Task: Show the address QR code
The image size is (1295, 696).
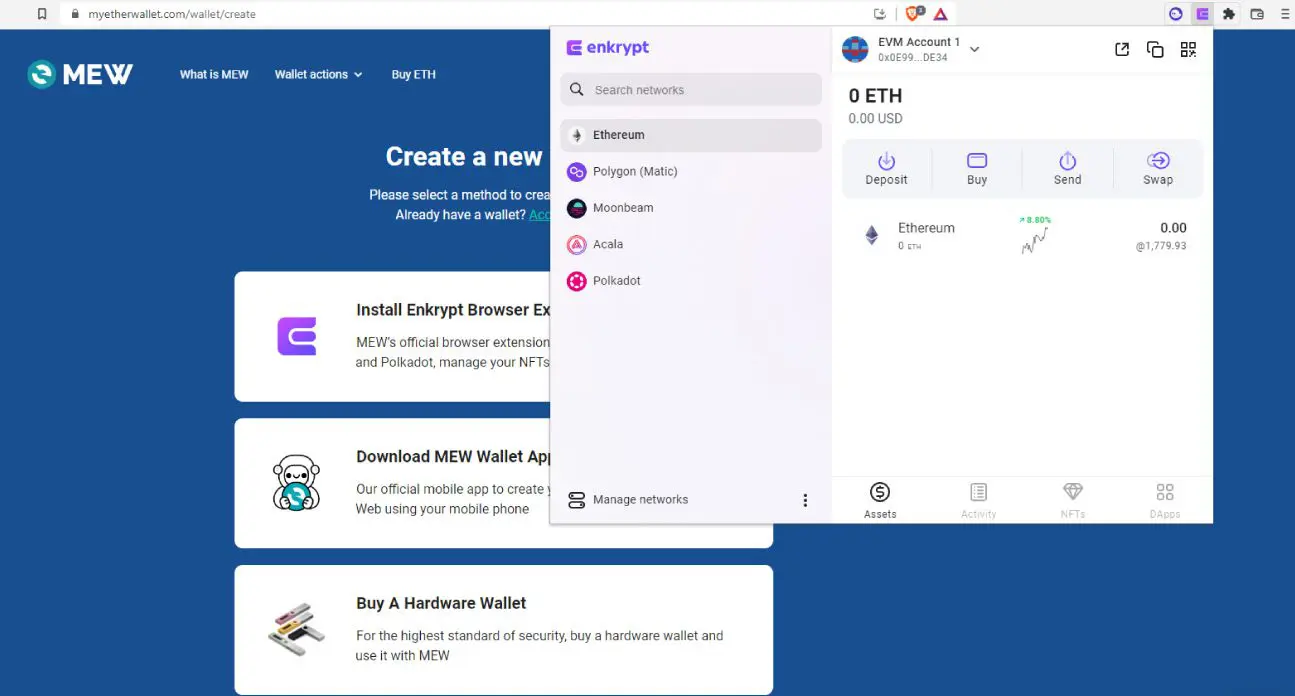Action: click(x=1188, y=49)
